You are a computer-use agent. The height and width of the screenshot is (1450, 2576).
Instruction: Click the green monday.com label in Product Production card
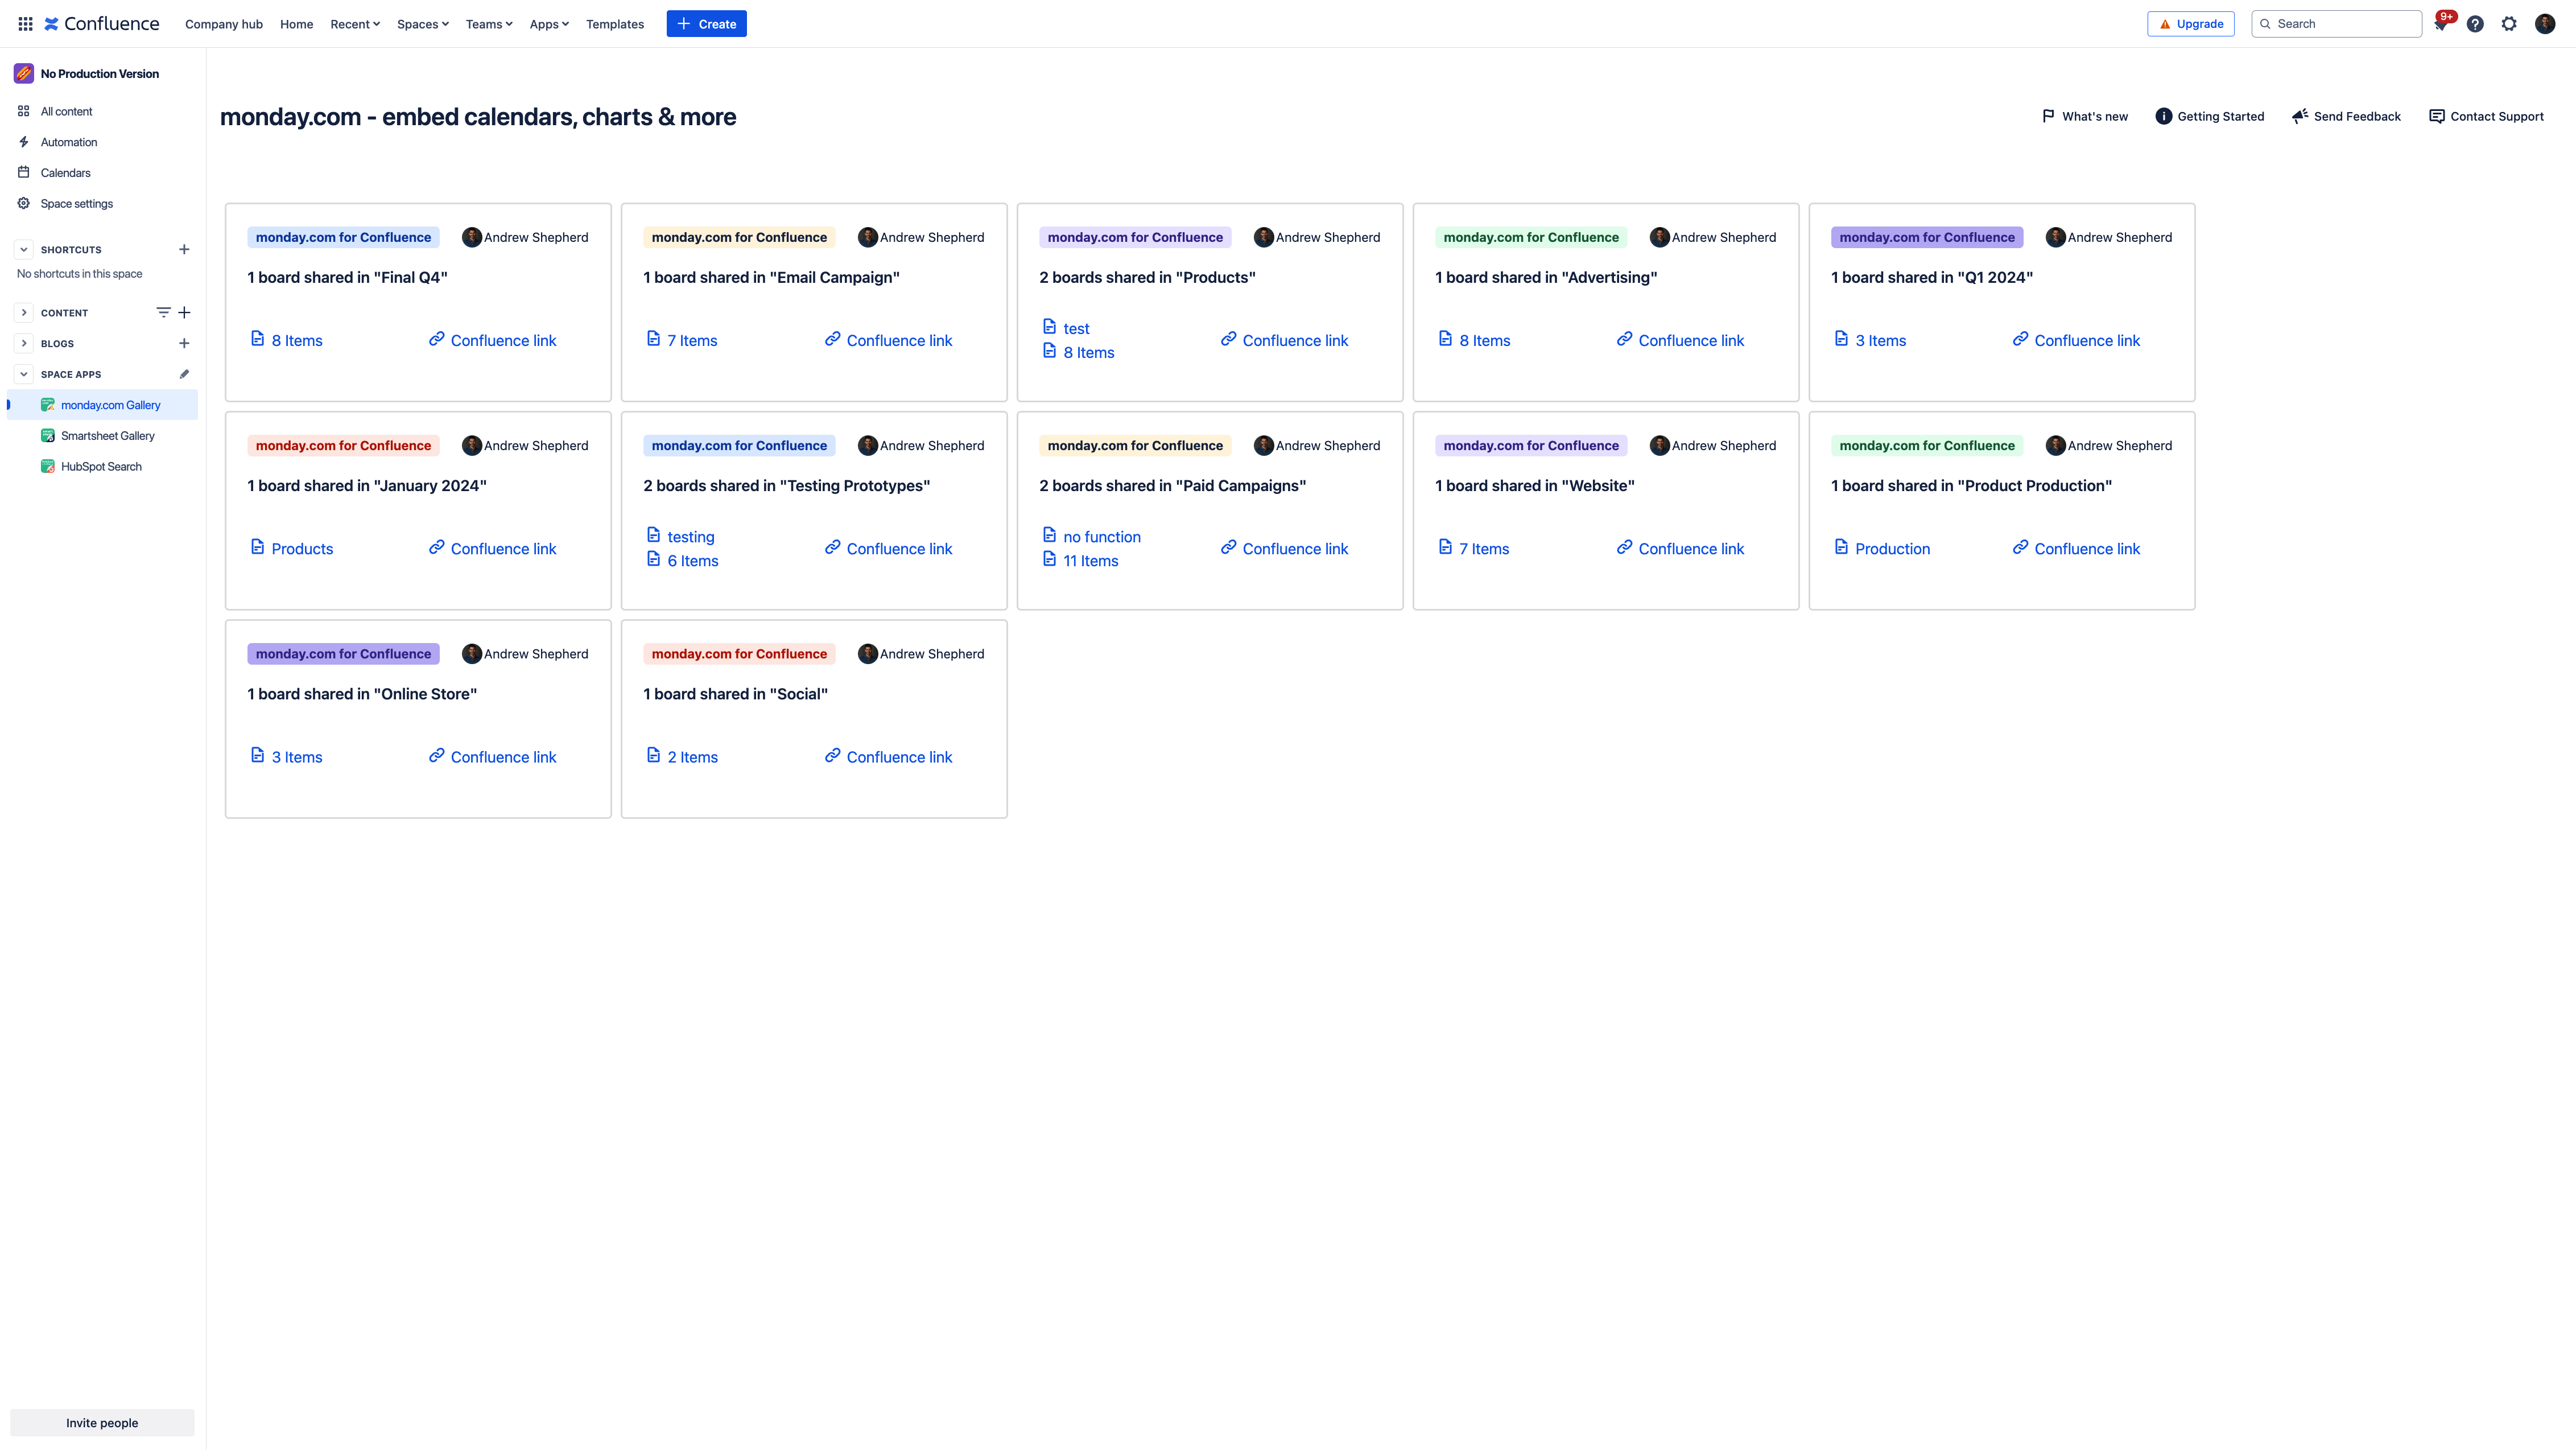1927,445
